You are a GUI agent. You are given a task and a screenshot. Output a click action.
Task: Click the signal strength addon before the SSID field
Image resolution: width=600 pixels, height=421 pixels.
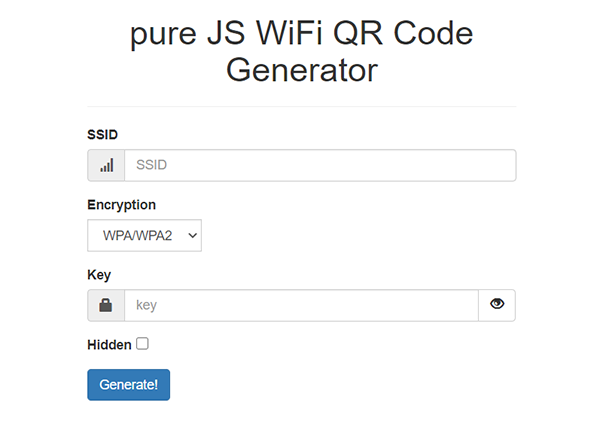[x=106, y=165]
